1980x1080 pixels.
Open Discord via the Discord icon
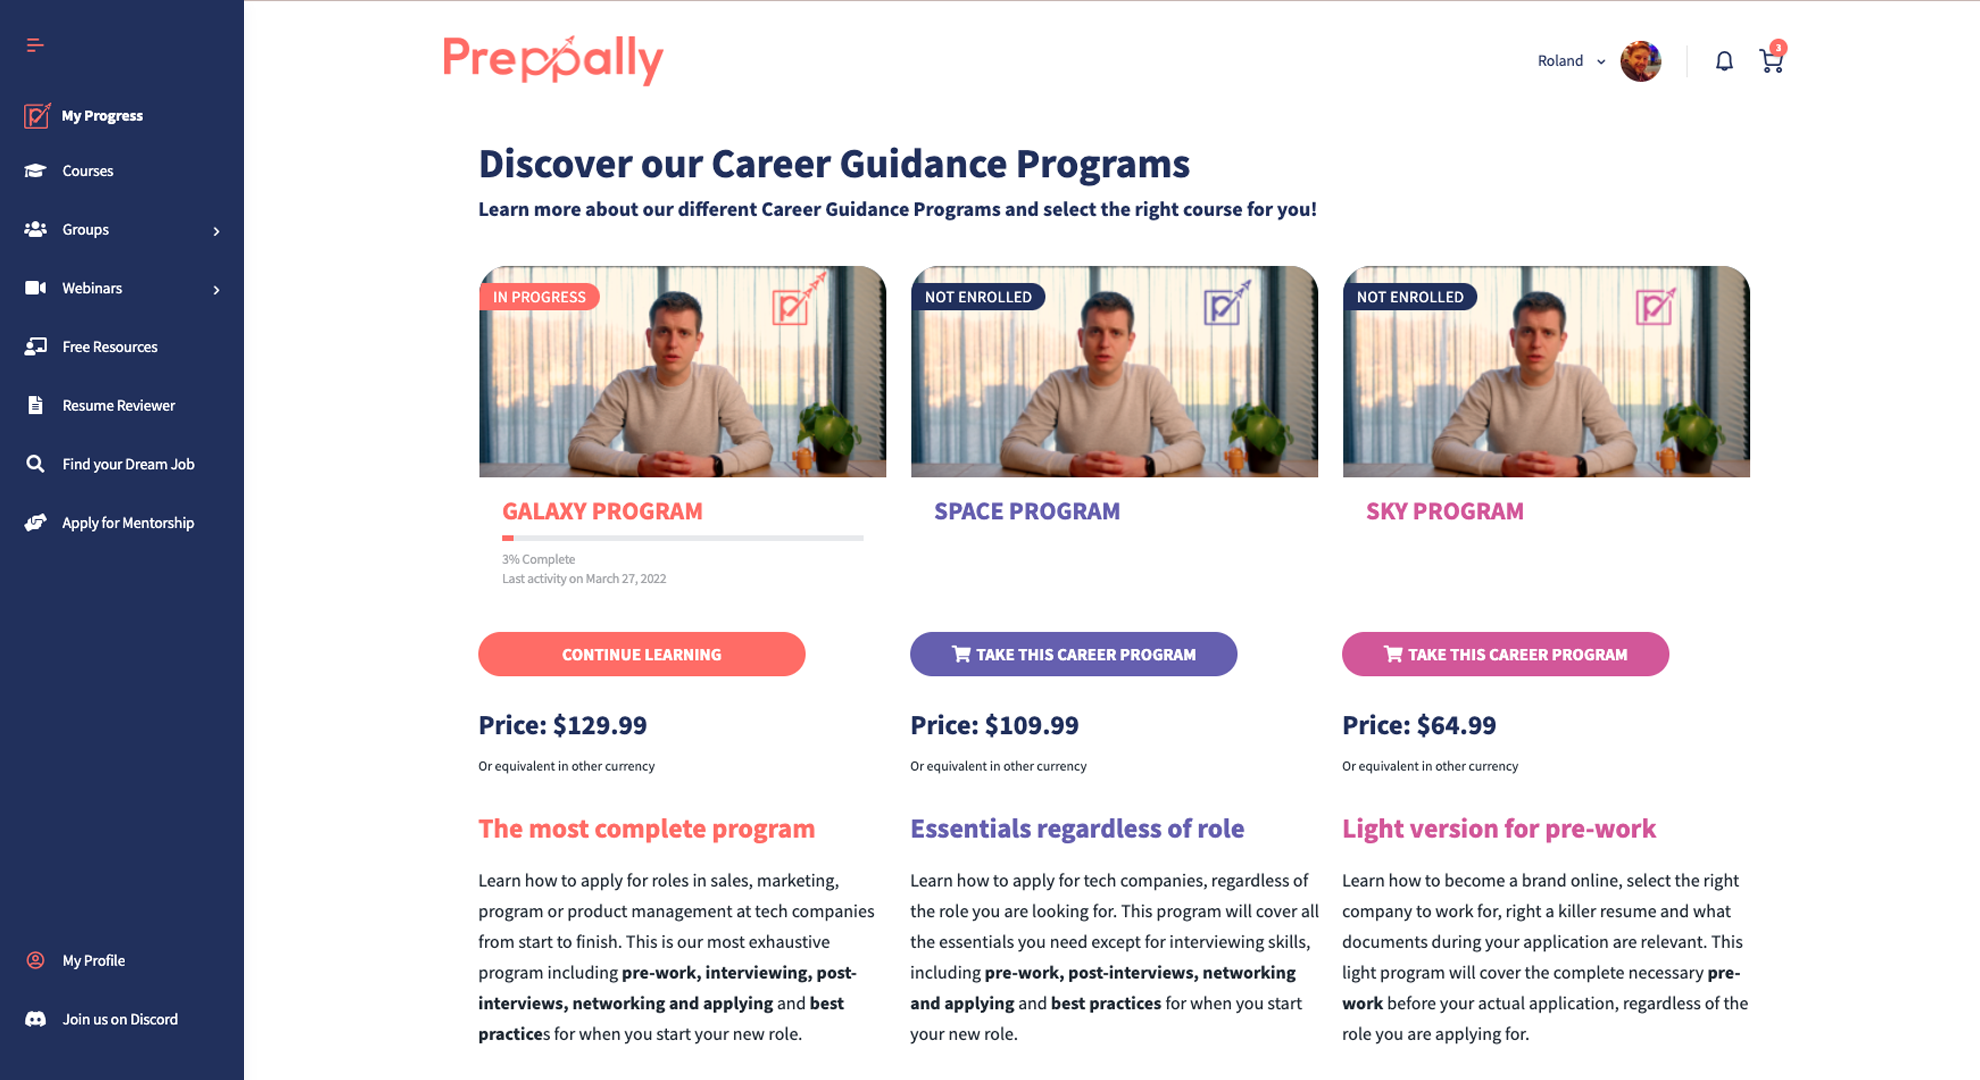[35, 1019]
